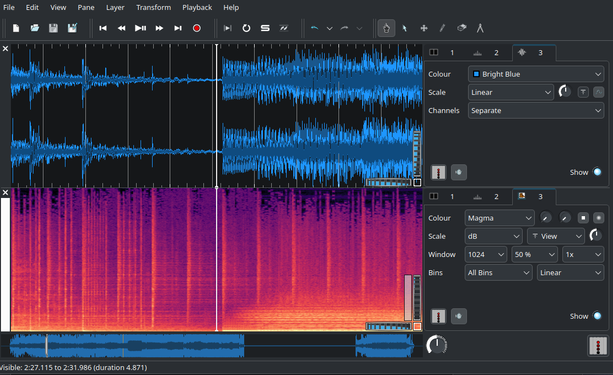Open the All Bins dropdown
This screenshot has height=375, width=613.
pos(498,273)
